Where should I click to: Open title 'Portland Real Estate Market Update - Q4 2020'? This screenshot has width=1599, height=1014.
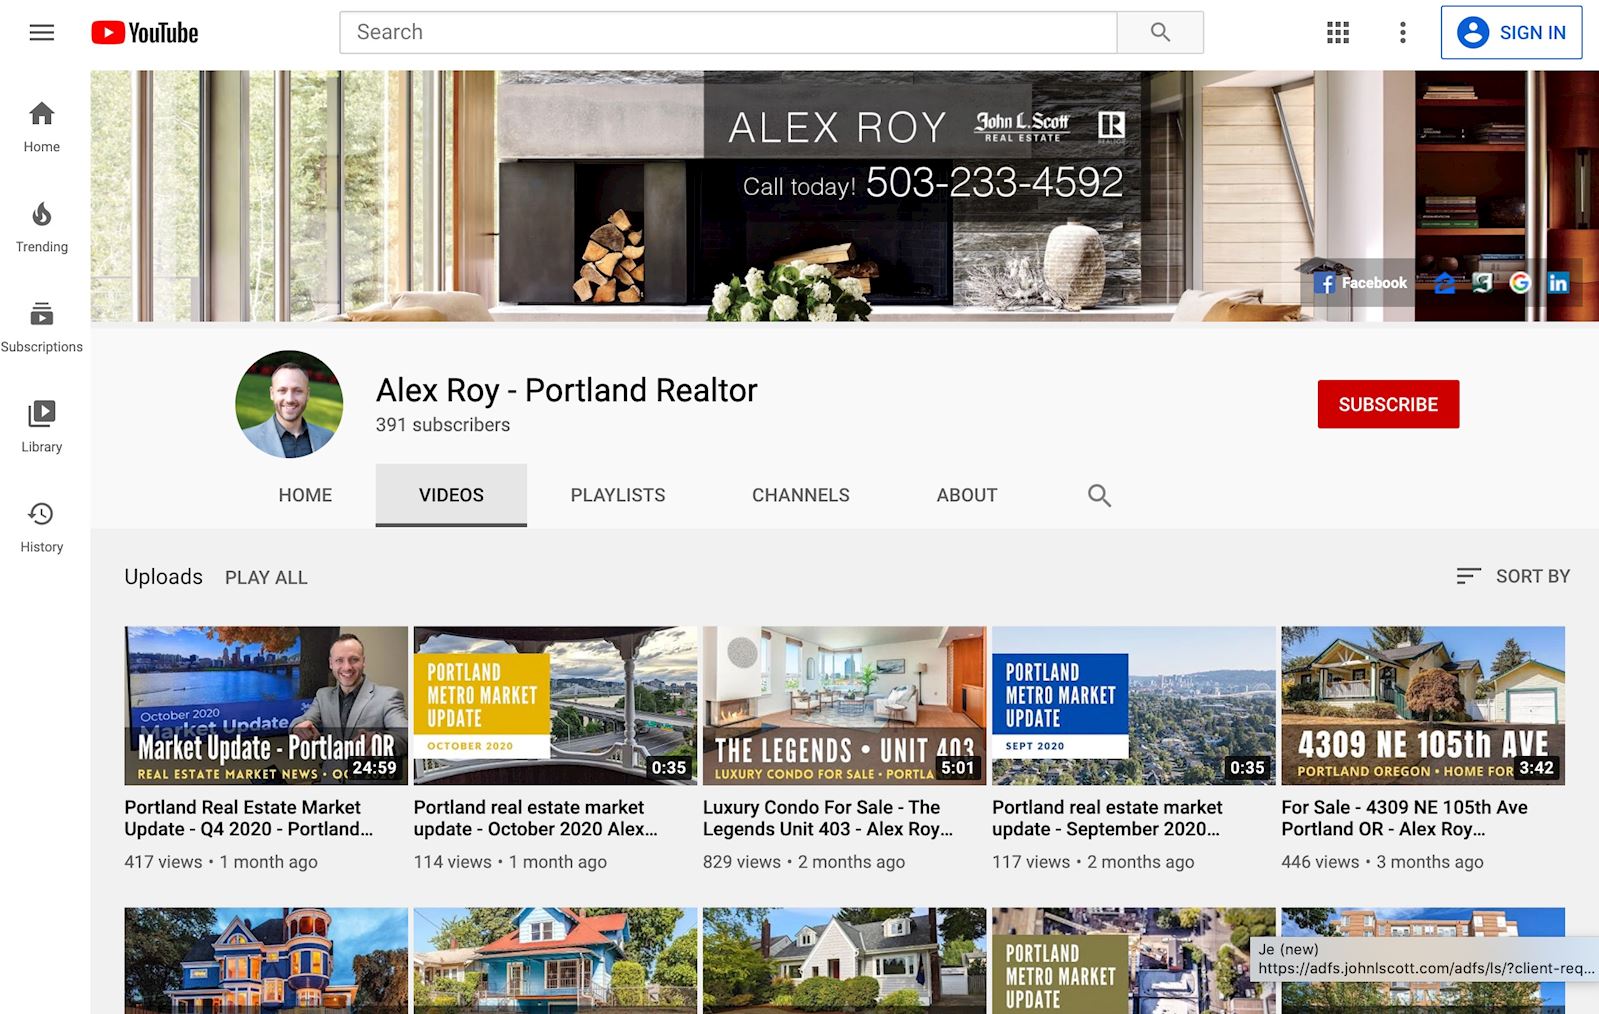(249, 818)
